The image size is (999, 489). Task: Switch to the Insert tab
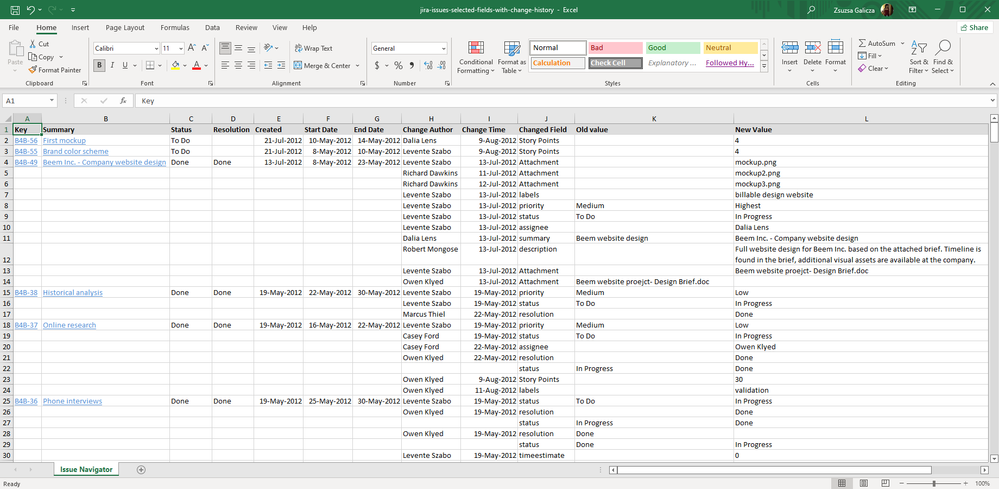(x=80, y=28)
